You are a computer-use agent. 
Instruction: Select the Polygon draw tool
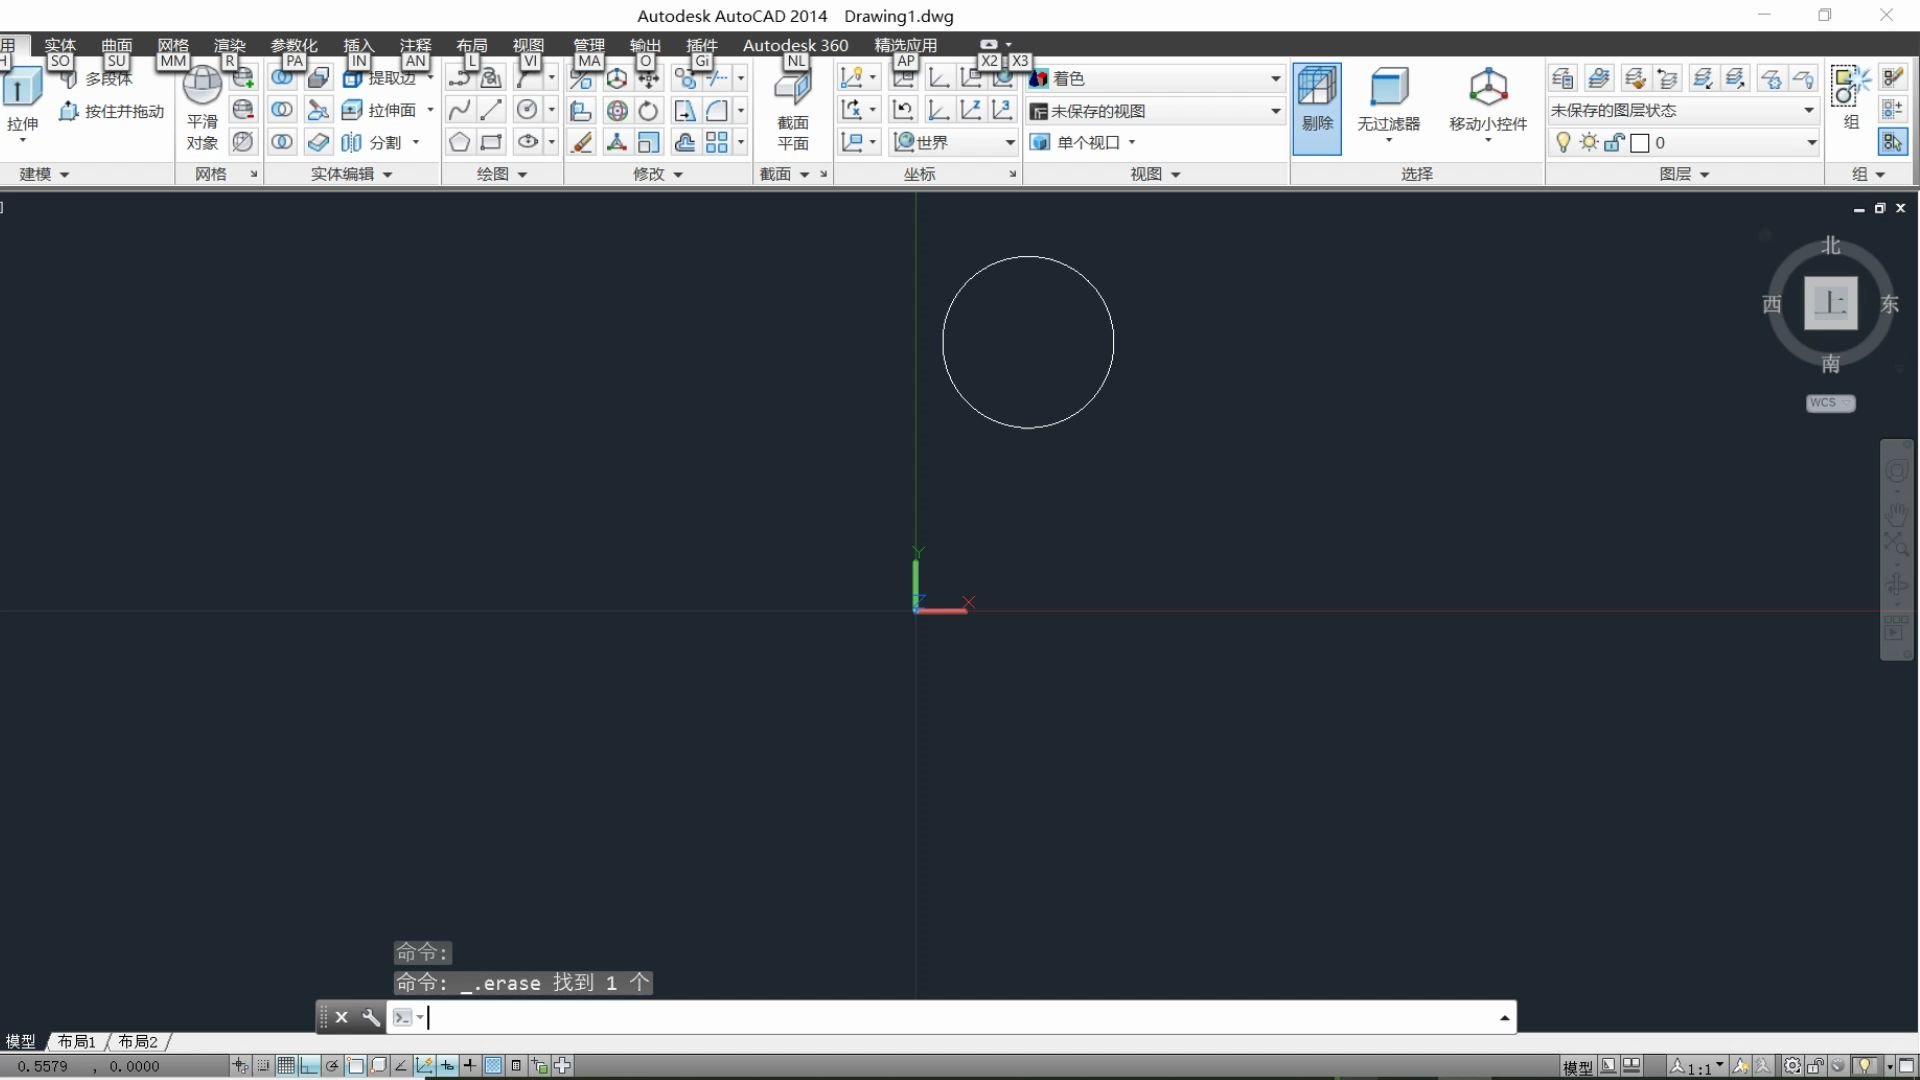[x=459, y=142]
